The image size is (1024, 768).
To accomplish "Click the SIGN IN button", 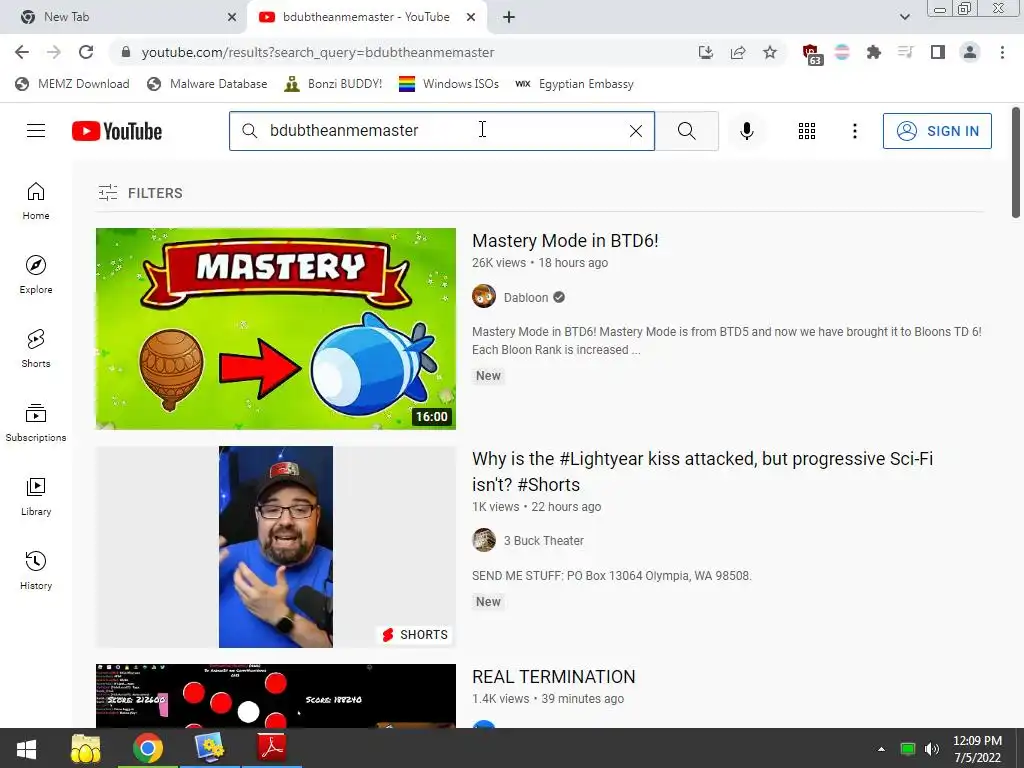I will (x=937, y=131).
